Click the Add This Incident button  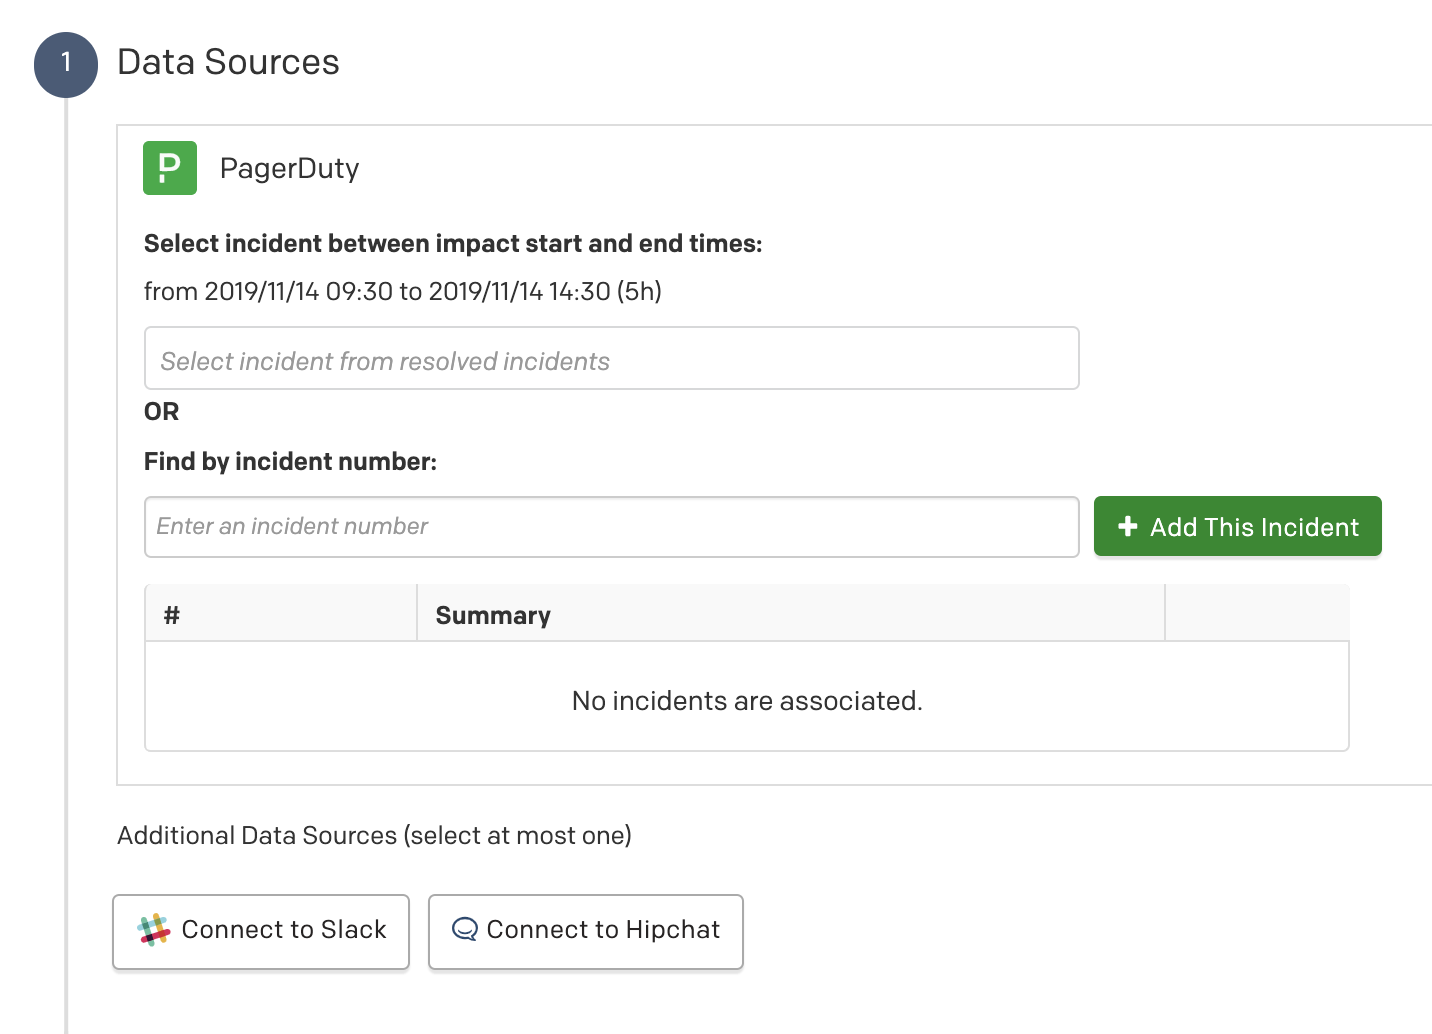(1237, 526)
